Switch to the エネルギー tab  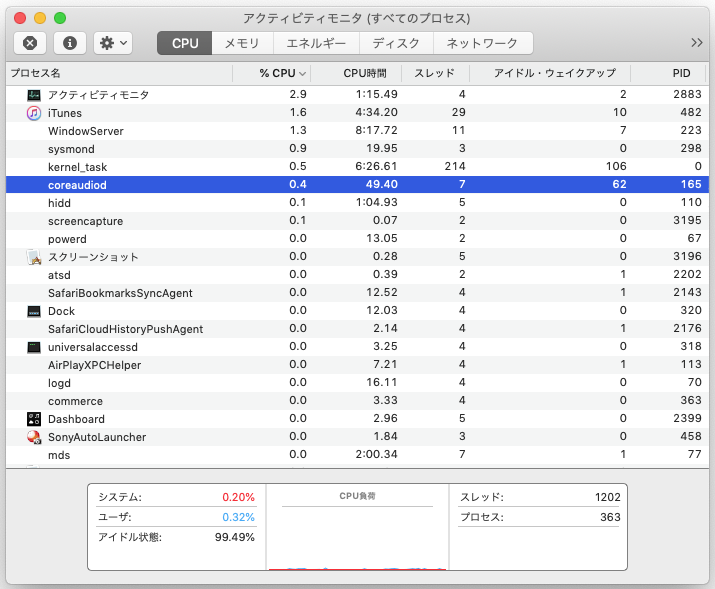click(316, 43)
